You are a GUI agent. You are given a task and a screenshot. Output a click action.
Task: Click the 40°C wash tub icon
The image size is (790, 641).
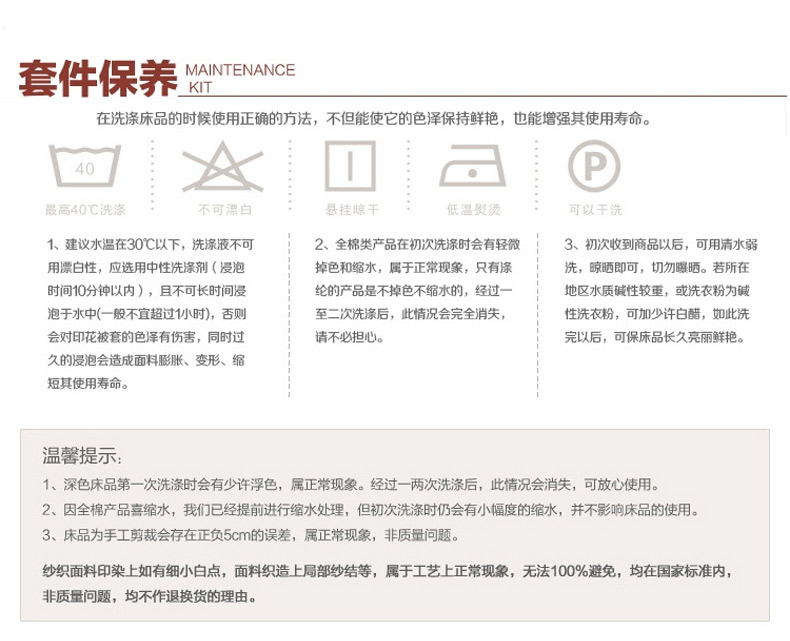tap(85, 166)
